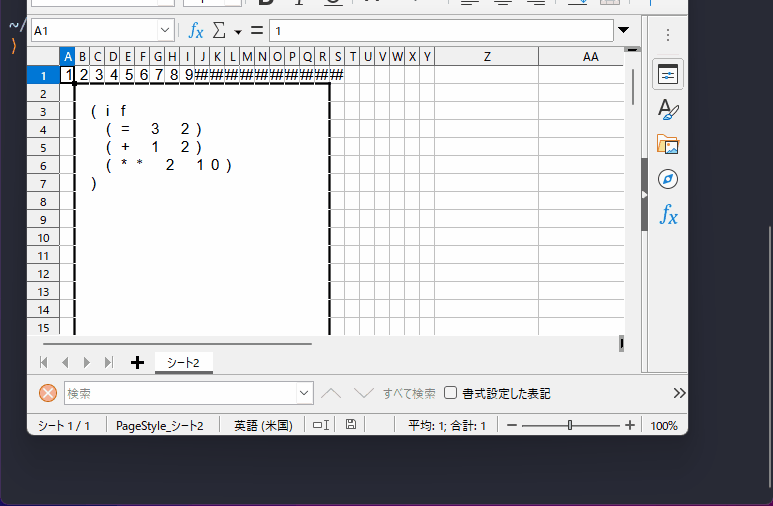
Task: Open the Gallery sidebar deck
Action: click(668, 145)
